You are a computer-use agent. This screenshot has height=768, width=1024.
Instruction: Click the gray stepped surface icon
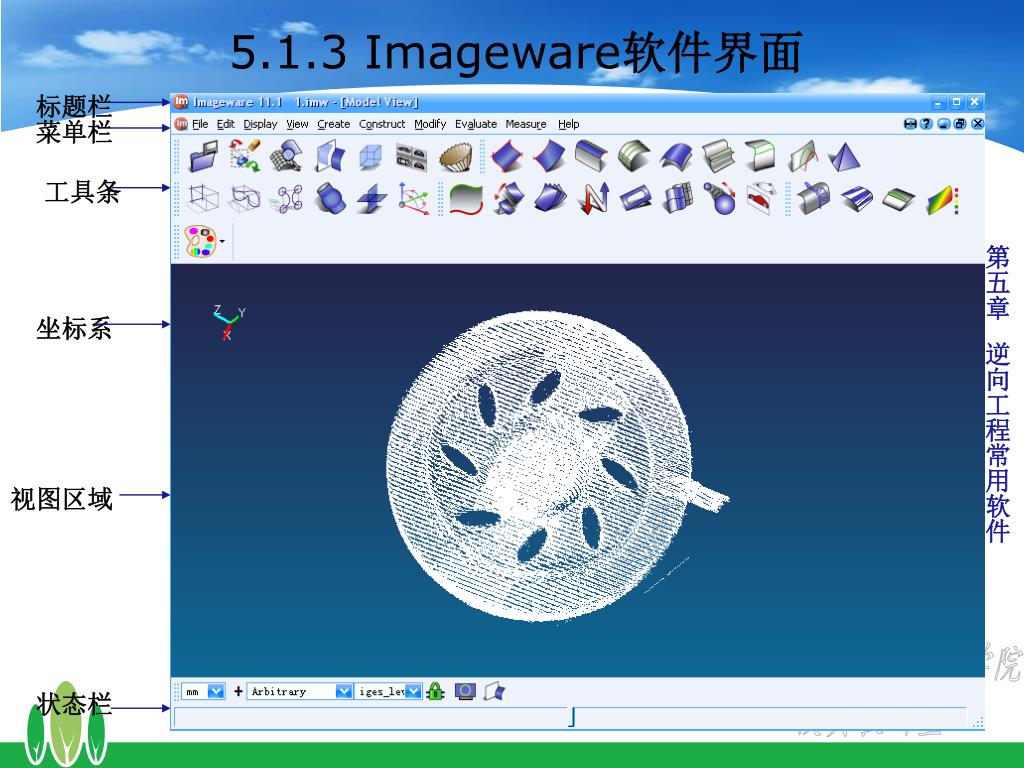(718, 157)
